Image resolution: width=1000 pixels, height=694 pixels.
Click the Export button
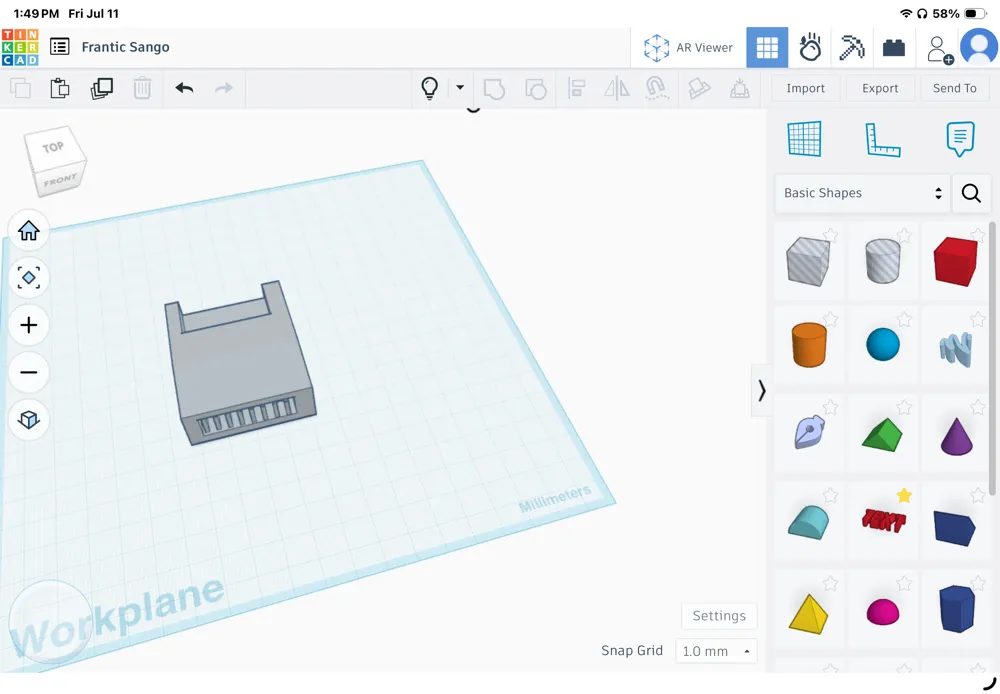879,88
